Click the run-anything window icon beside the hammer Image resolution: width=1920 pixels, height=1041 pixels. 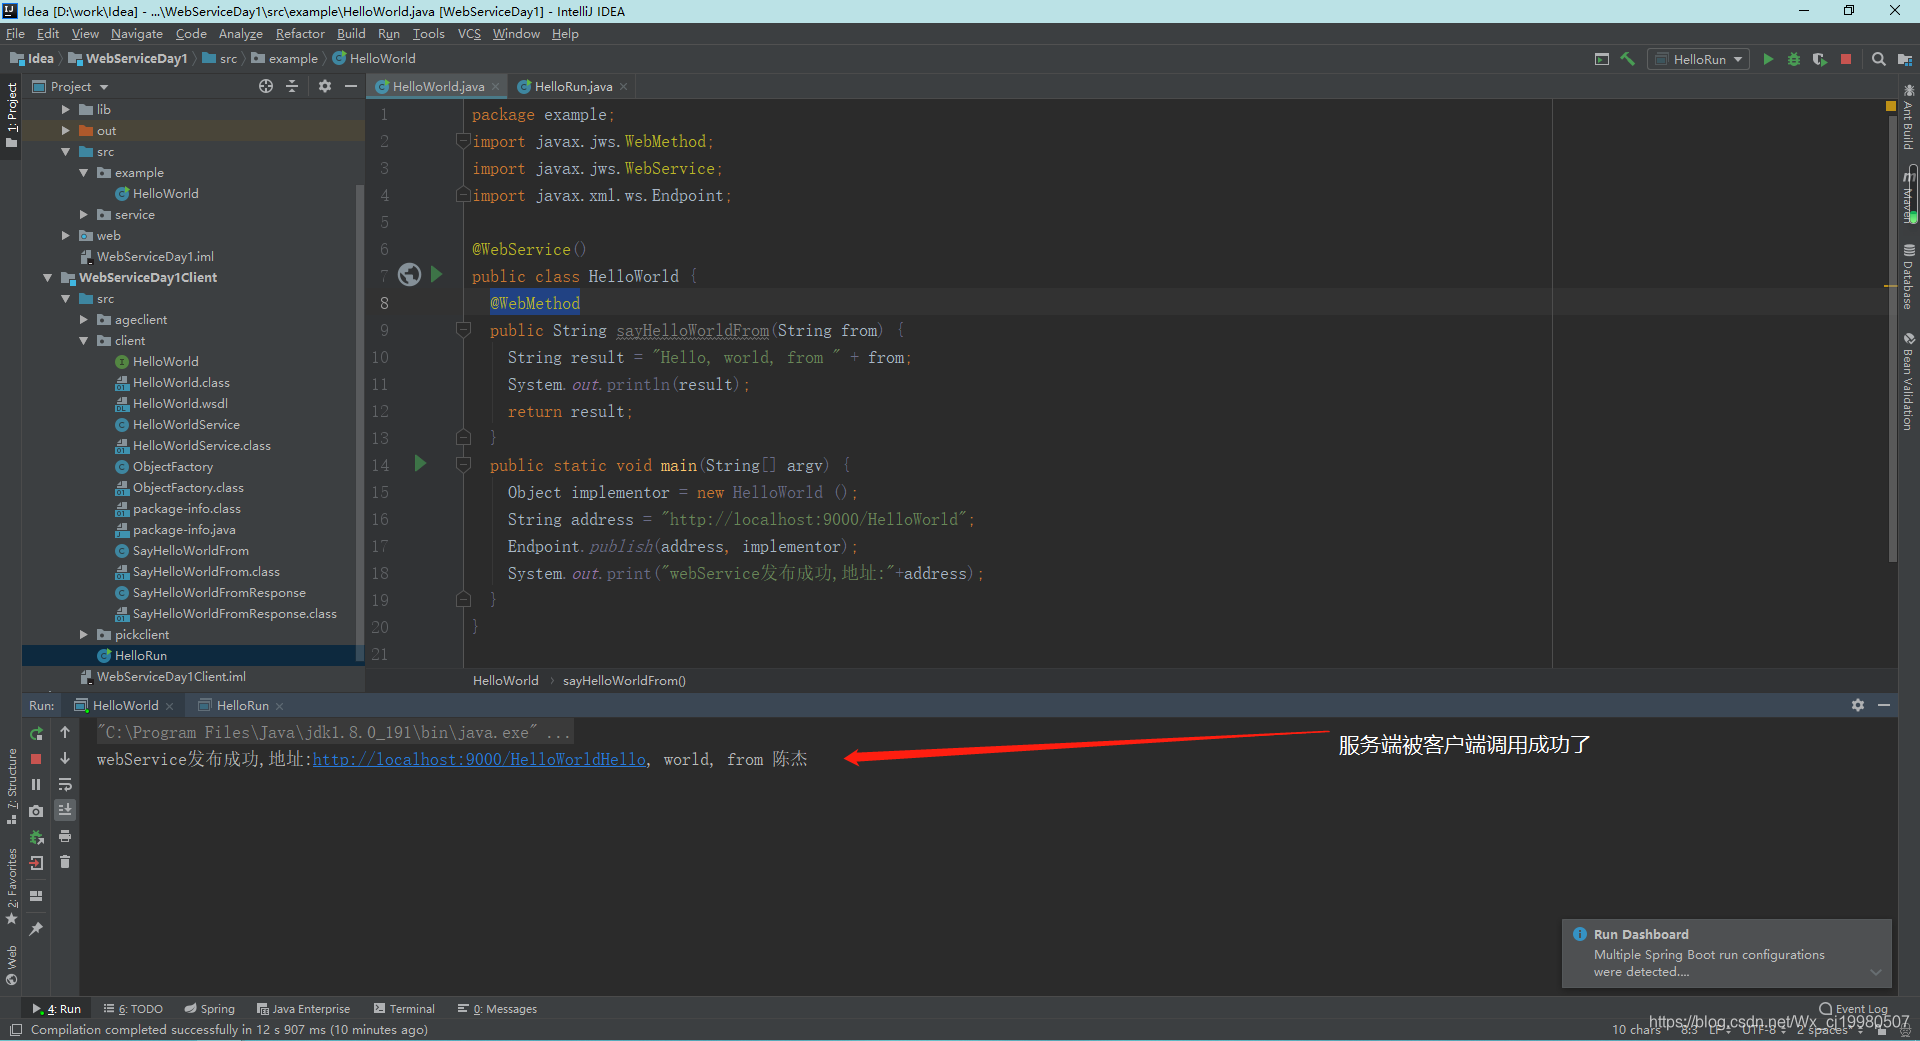tap(1602, 59)
